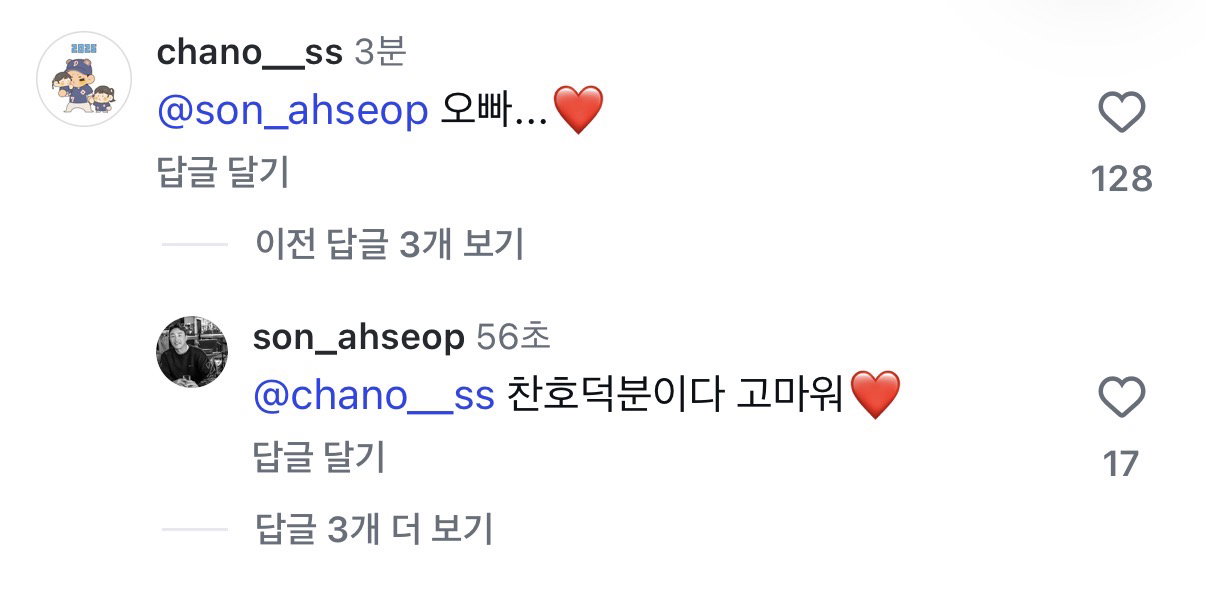View the 17 likes count
The height and width of the screenshot is (599, 1206).
[1122, 464]
